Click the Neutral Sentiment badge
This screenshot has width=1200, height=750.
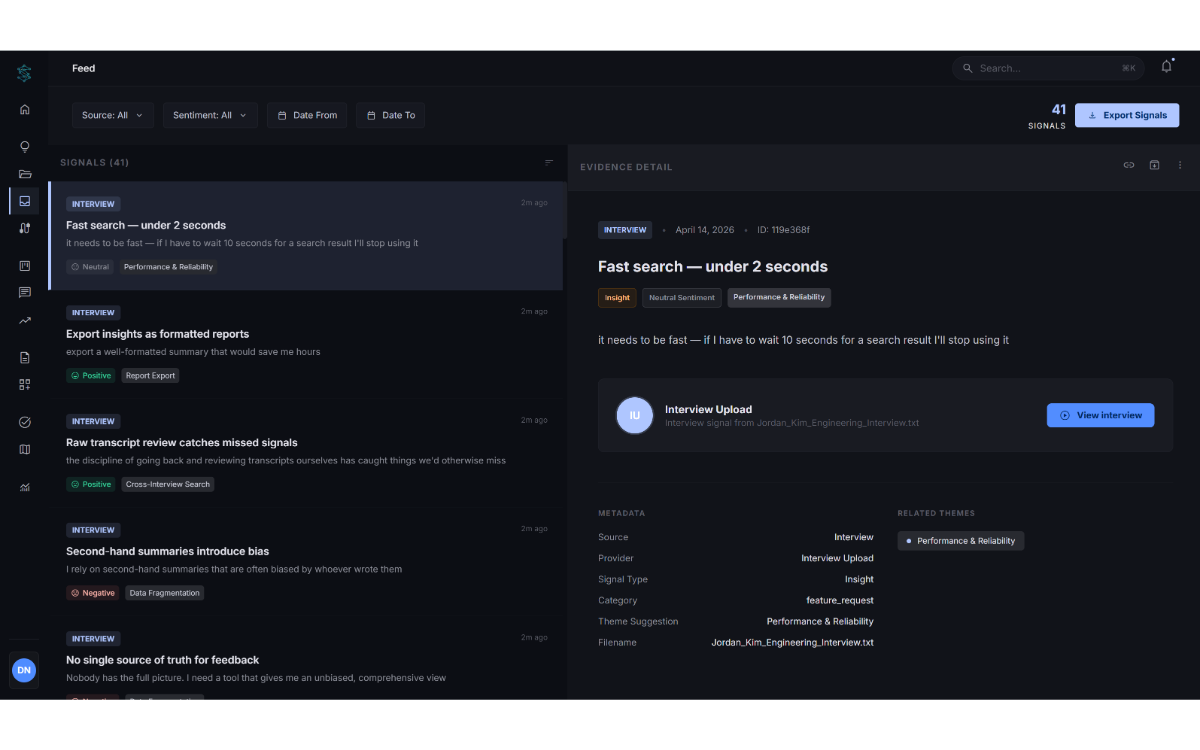(682, 297)
